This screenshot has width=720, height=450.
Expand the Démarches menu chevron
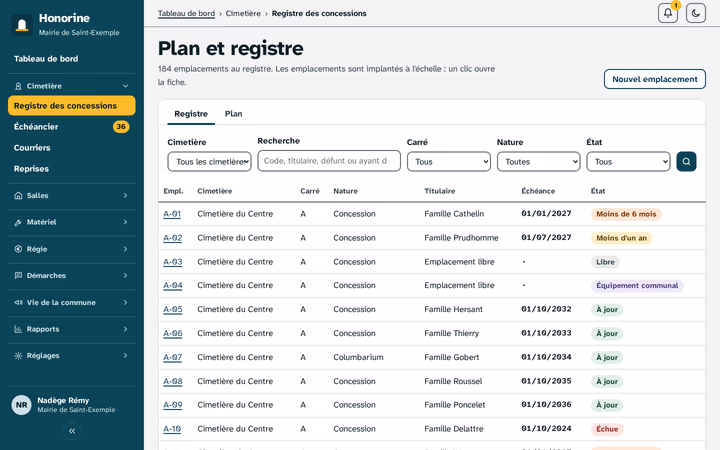click(x=125, y=276)
